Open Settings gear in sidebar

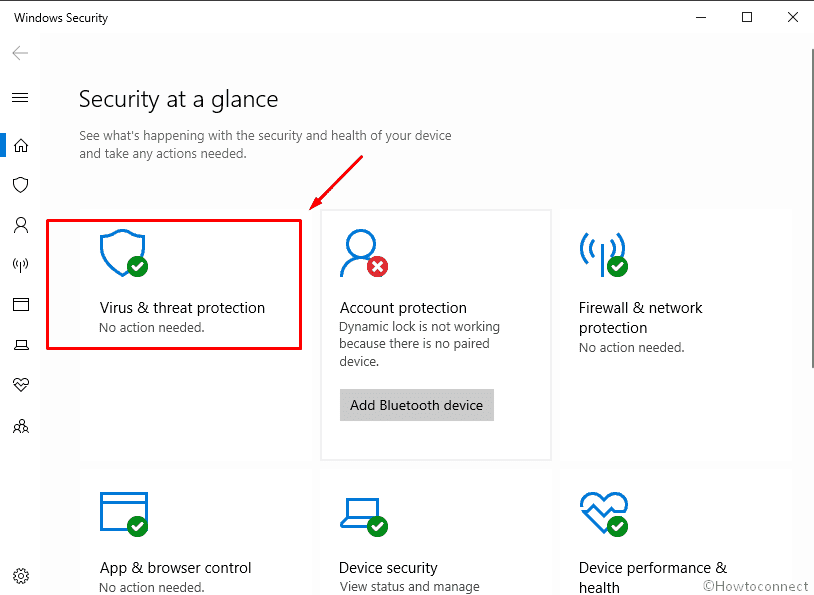coord(21,576)
